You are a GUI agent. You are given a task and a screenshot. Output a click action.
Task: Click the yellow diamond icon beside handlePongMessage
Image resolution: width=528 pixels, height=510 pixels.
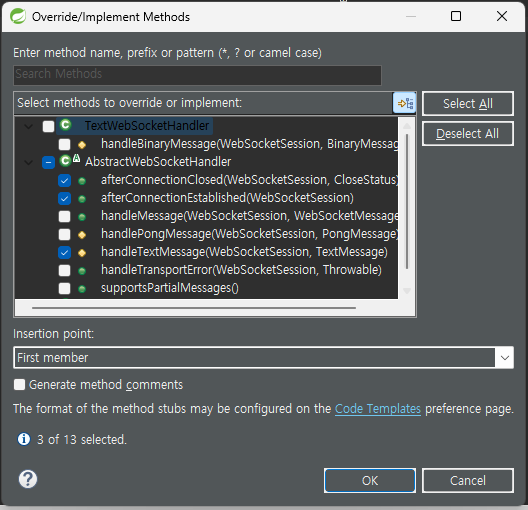82,235
